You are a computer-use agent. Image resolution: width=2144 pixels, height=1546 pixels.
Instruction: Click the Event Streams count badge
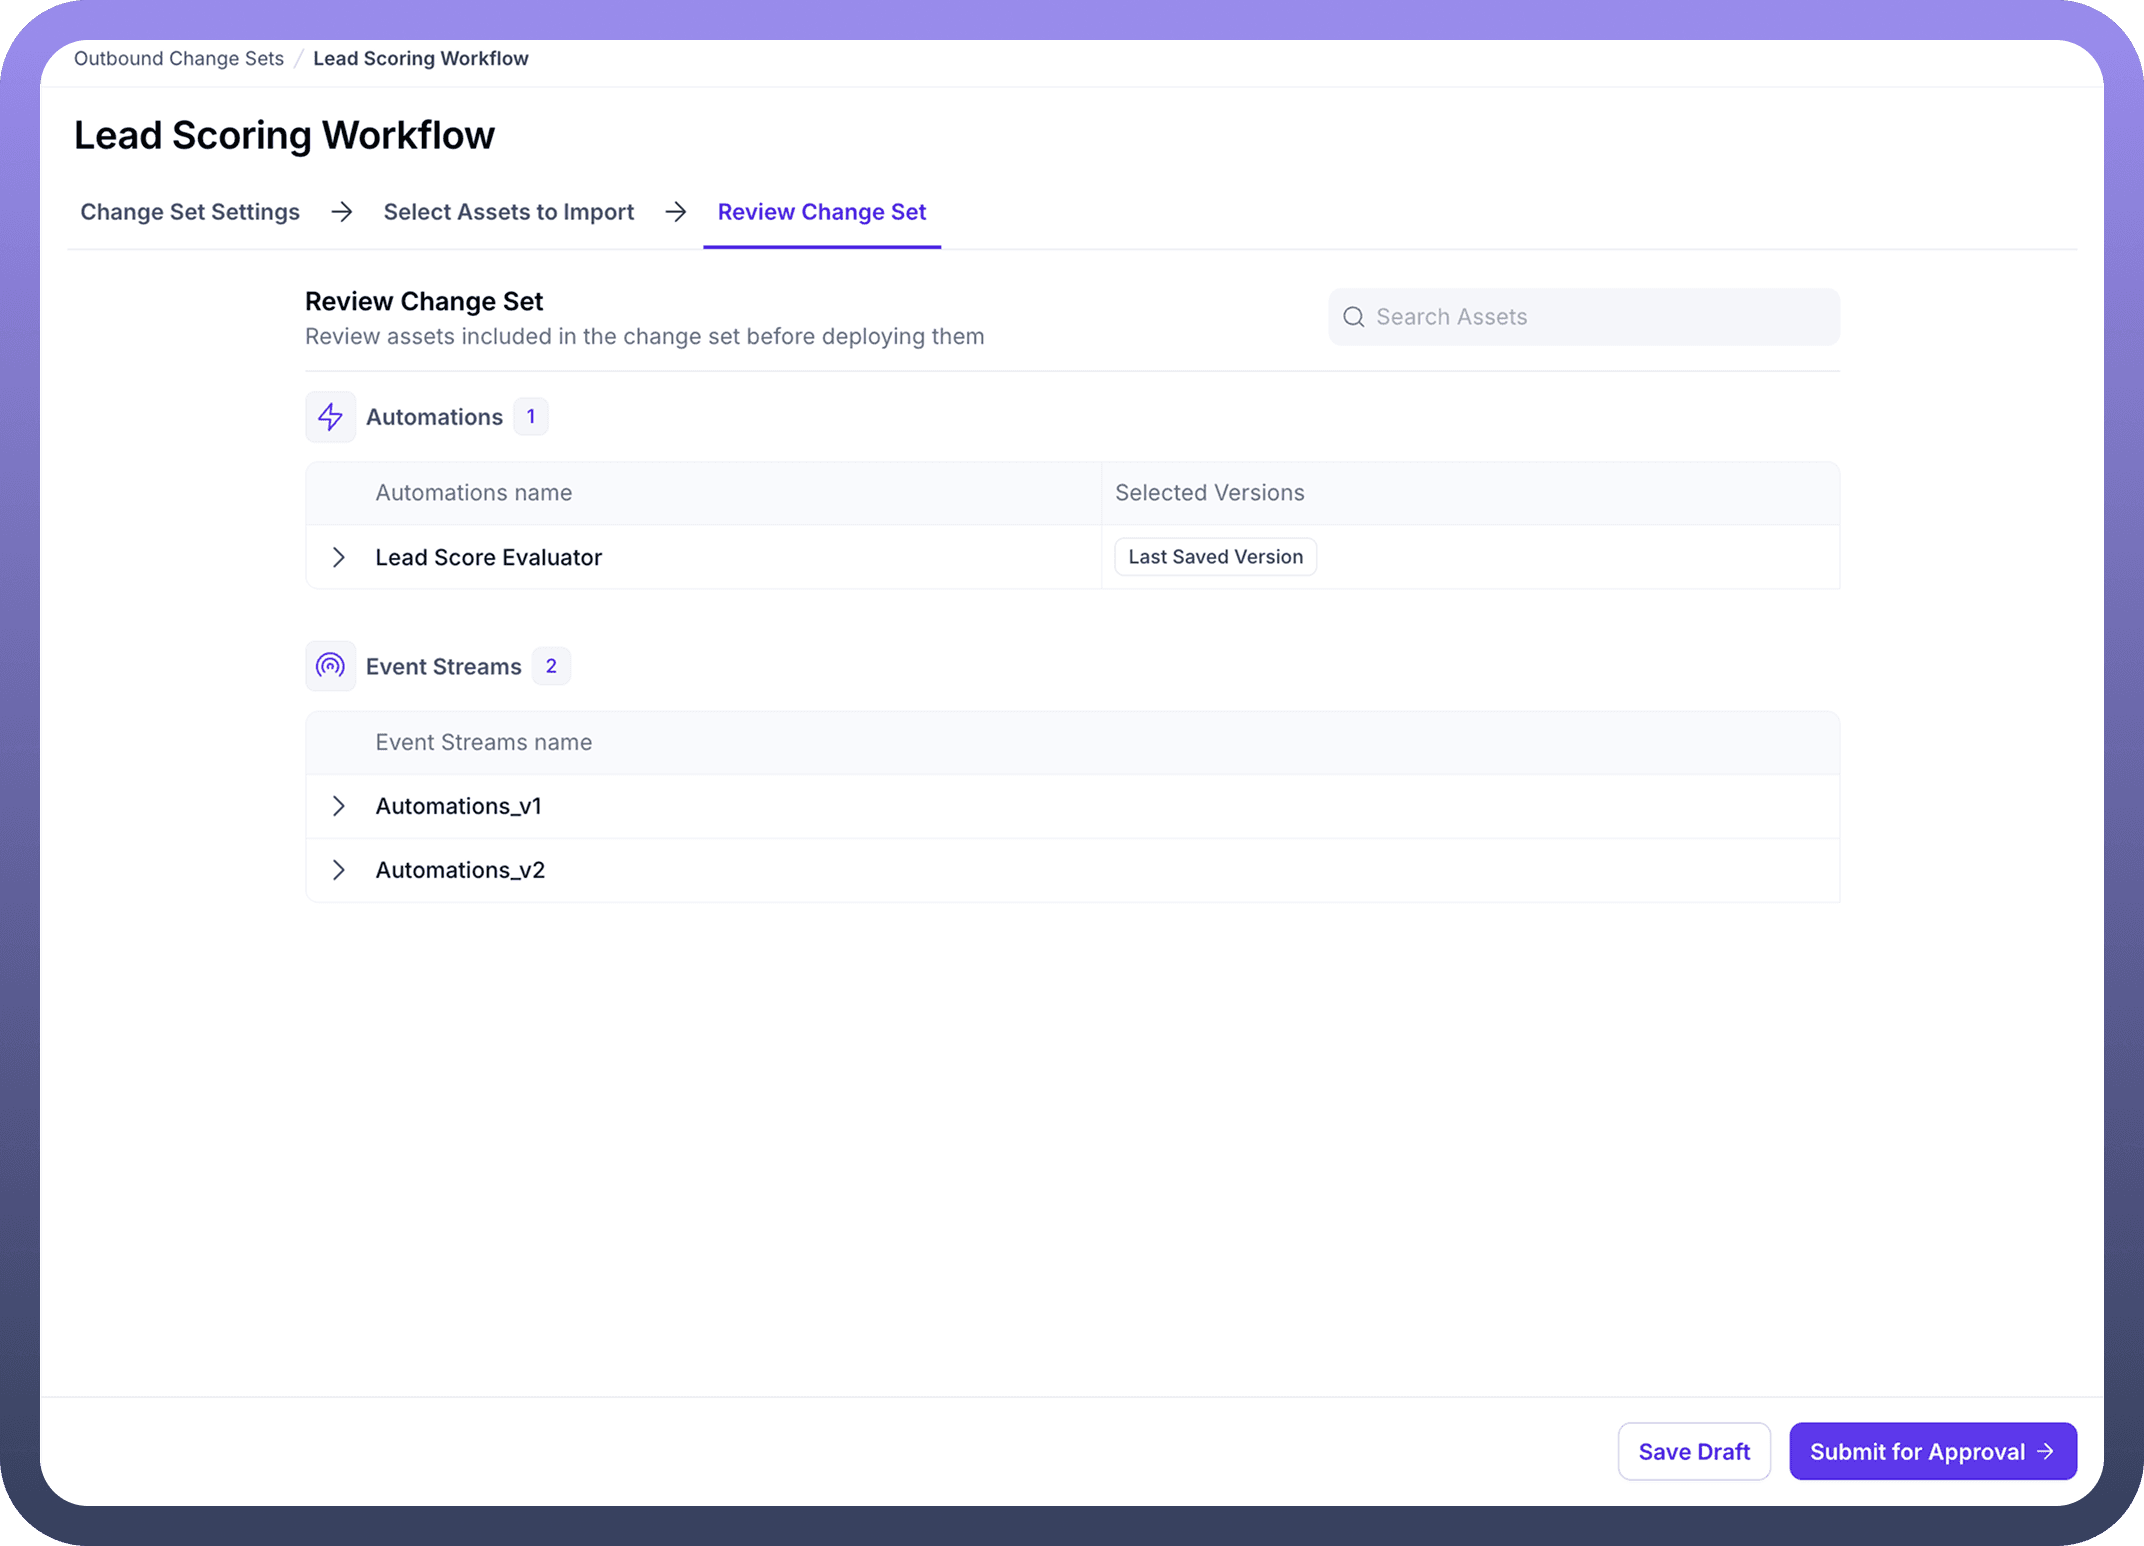(x=551, y=666)
